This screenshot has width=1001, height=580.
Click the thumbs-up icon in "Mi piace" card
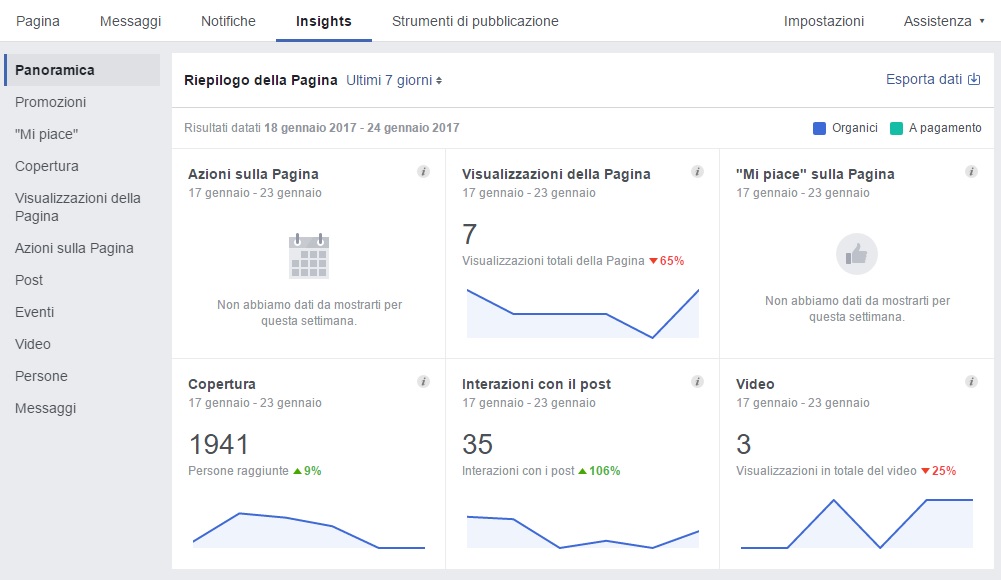[857, 254]
